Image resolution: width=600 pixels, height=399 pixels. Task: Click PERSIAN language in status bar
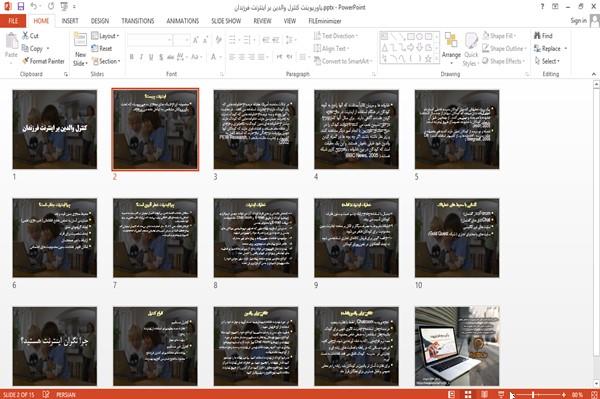click(x=66, y=394)
